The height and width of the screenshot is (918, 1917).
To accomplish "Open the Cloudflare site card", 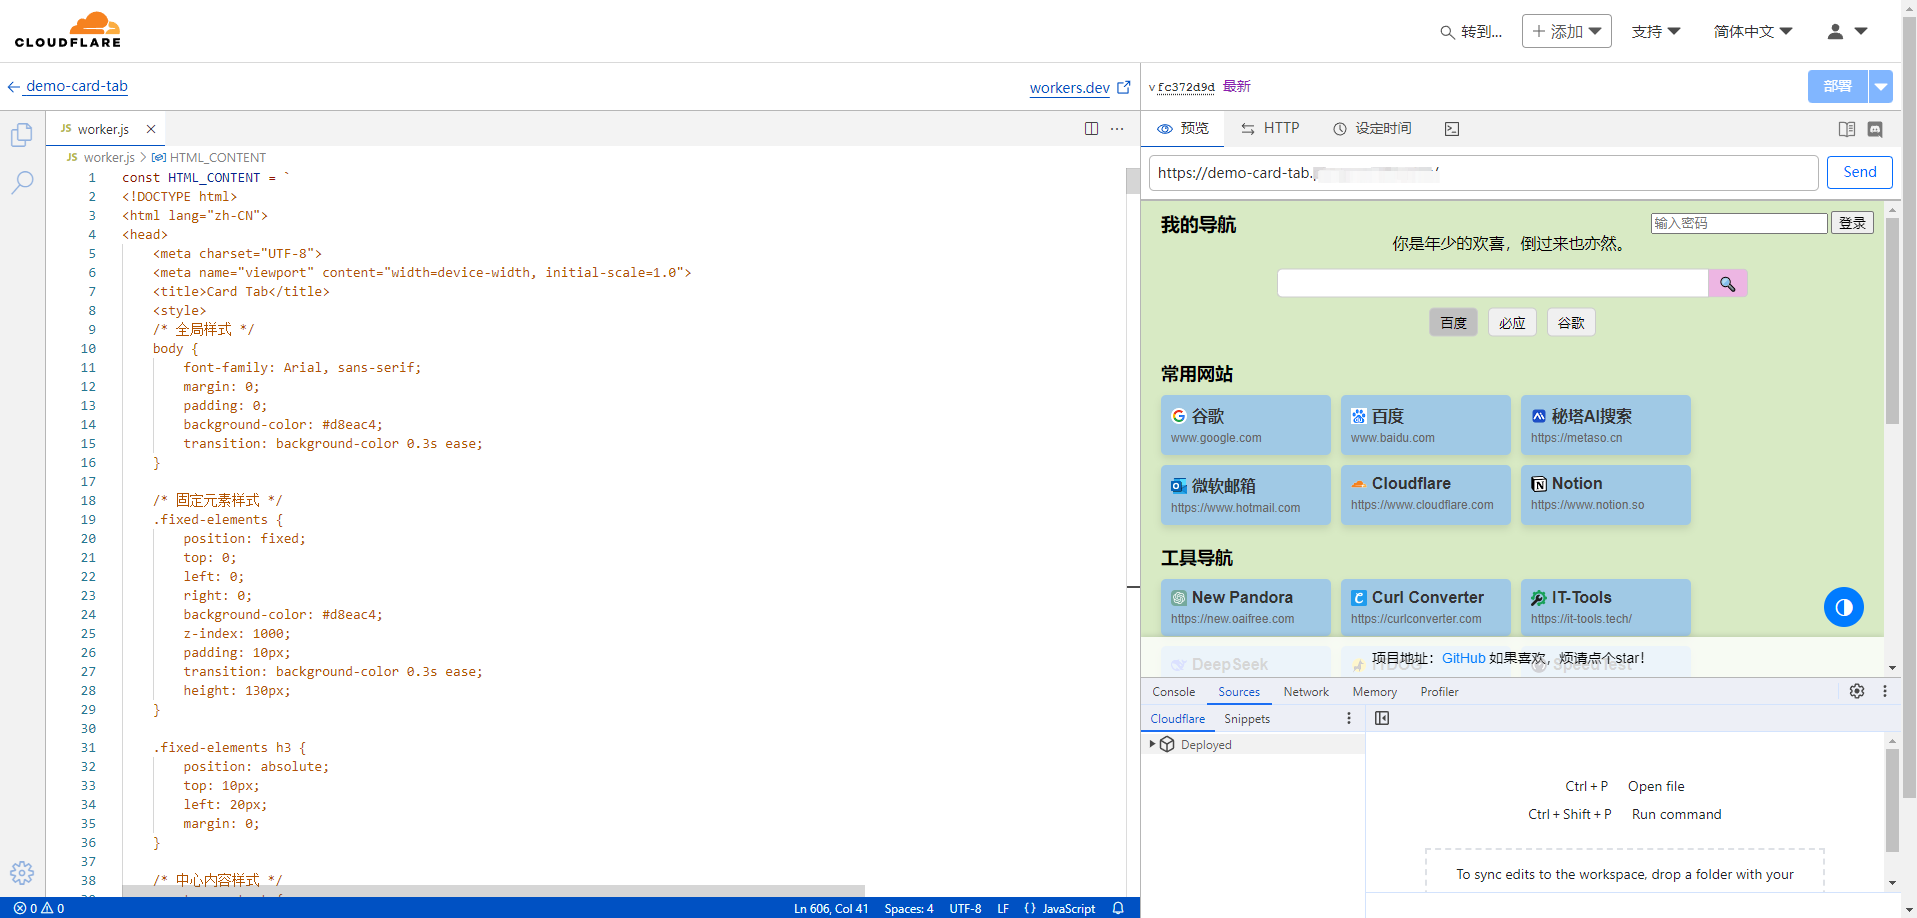I will click(1426, 495).
